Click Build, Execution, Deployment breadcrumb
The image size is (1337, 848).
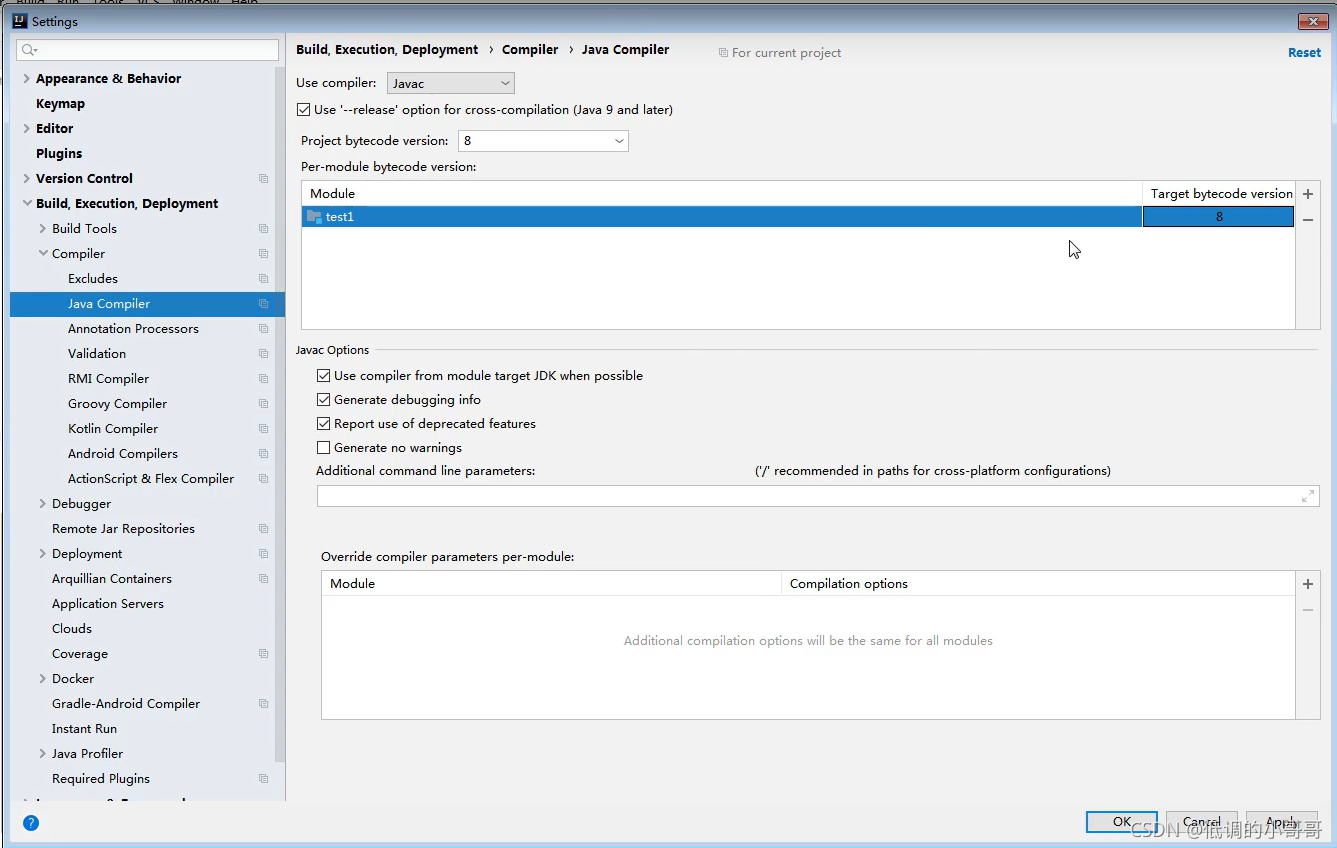coord(387,50)
